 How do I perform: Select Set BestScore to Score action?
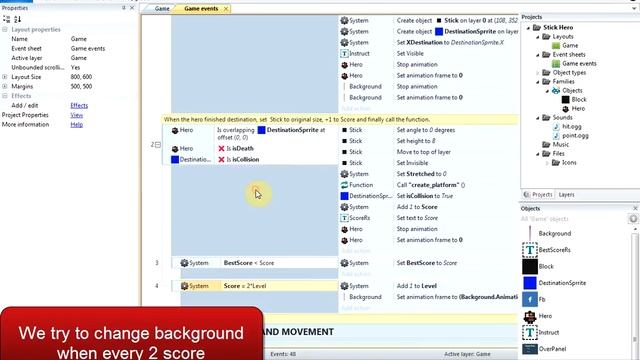coord(427,263)
